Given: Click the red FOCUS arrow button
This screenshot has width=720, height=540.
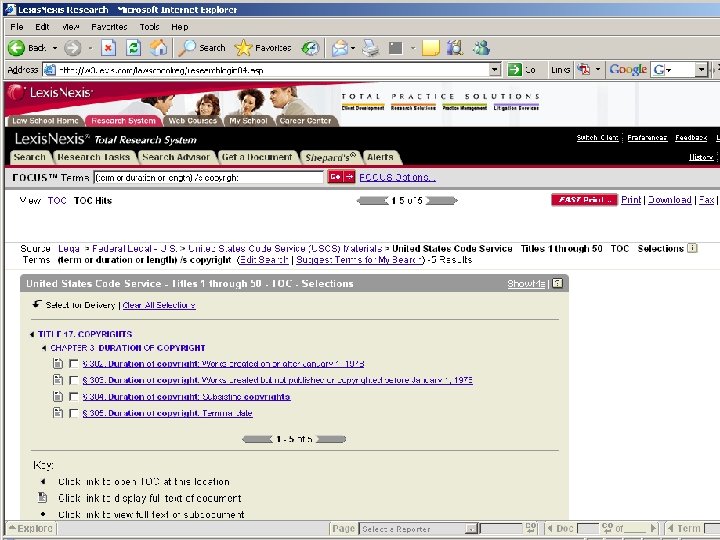Looking at the screenshot, I should point(349,177).
